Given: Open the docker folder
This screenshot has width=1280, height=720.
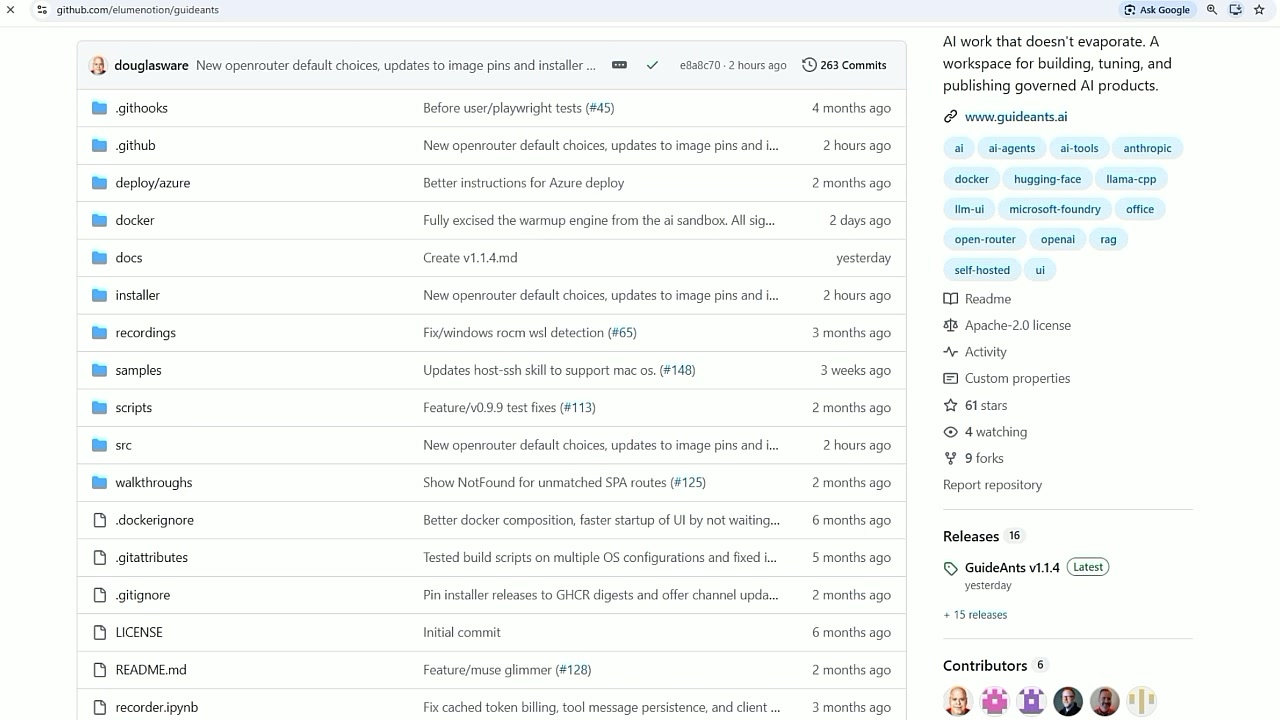Looking at the screenshot, I should tap(135, 220).
